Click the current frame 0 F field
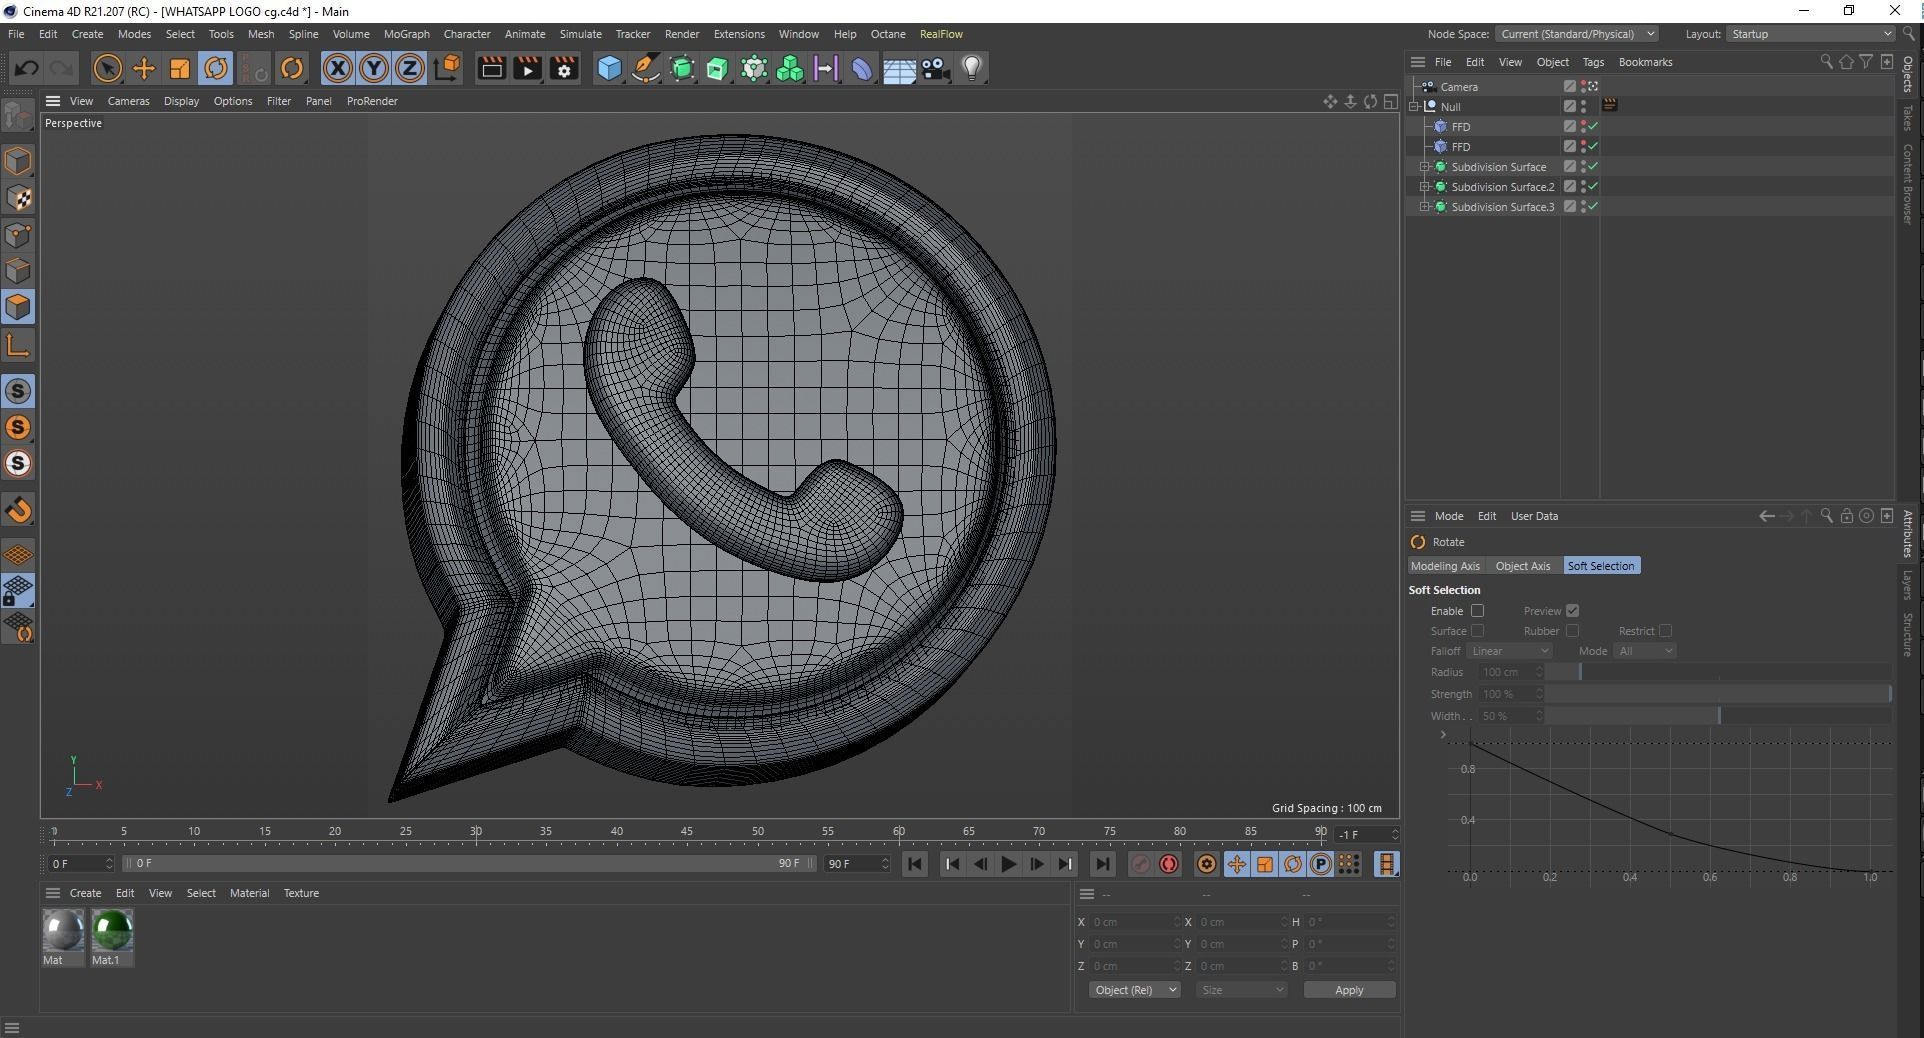Screen dimensions: 1924x1038 tap(80, 863)
